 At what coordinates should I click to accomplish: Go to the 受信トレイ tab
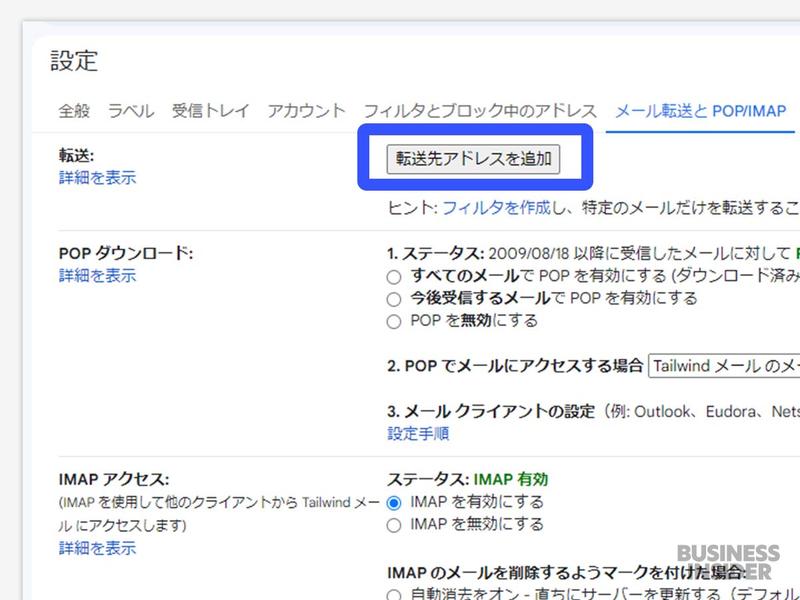point(210,111)
